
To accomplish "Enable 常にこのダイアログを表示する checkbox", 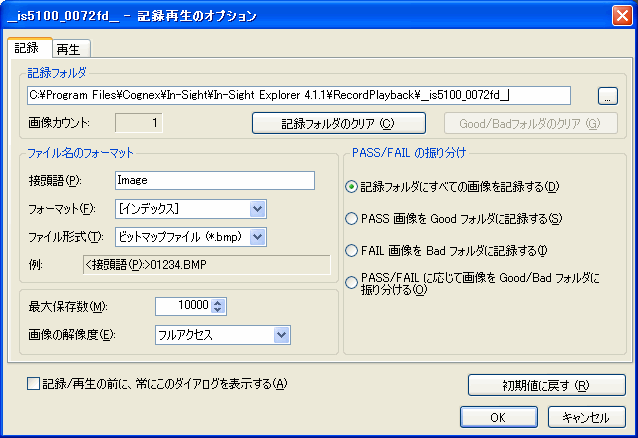I will [x=34, y=384].
